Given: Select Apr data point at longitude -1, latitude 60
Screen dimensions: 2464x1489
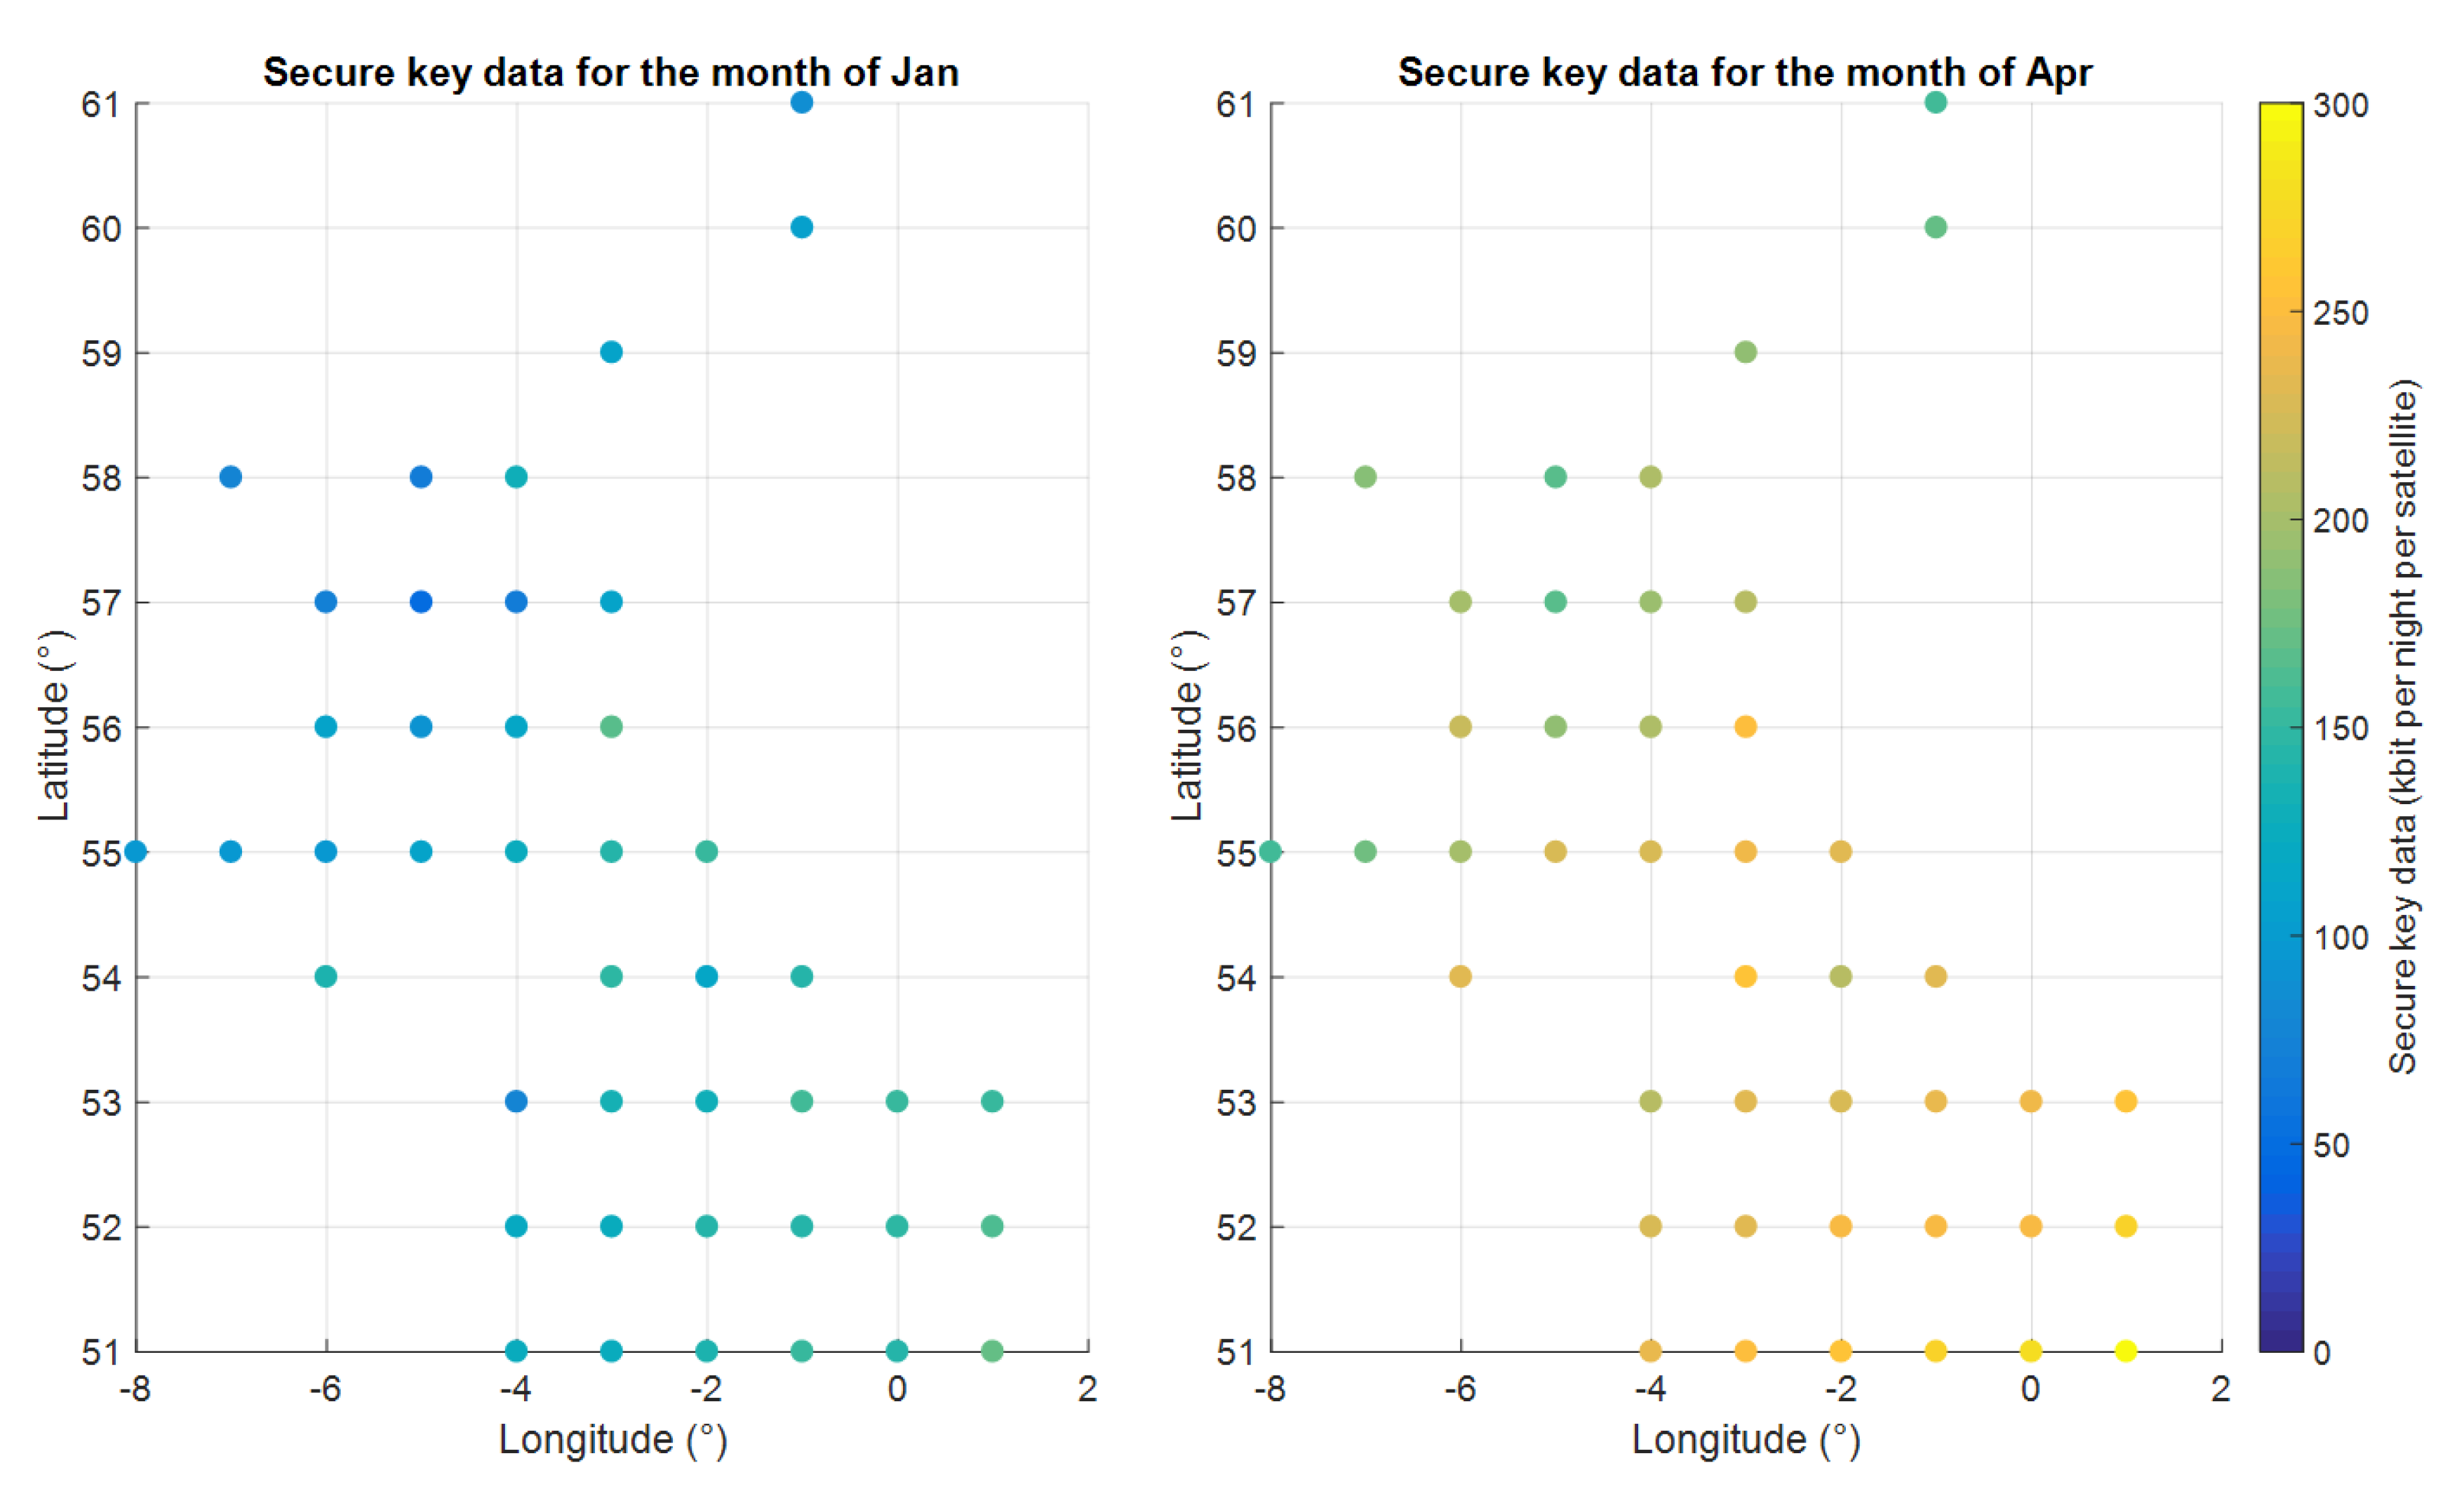Looking at the screenshot, I should [x=1936, y=227].
